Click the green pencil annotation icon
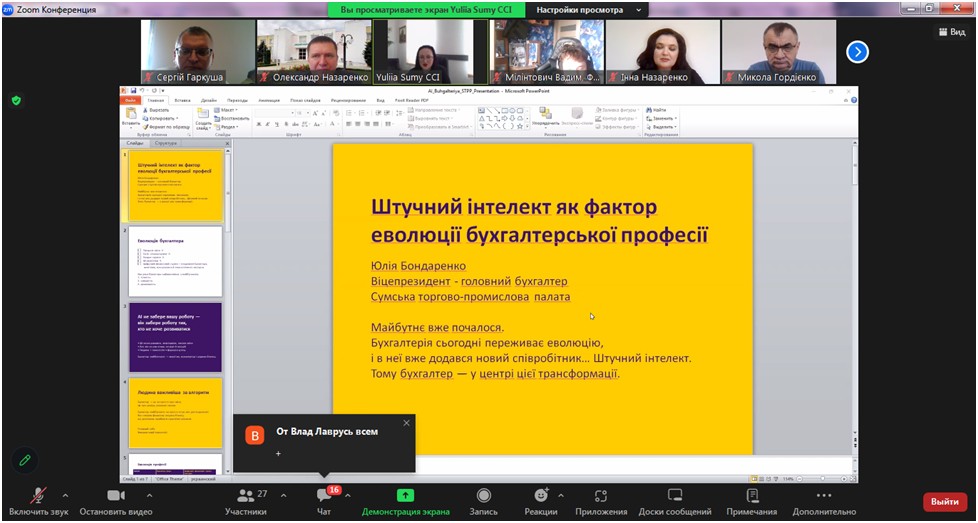978x523 pixels. 25,460
